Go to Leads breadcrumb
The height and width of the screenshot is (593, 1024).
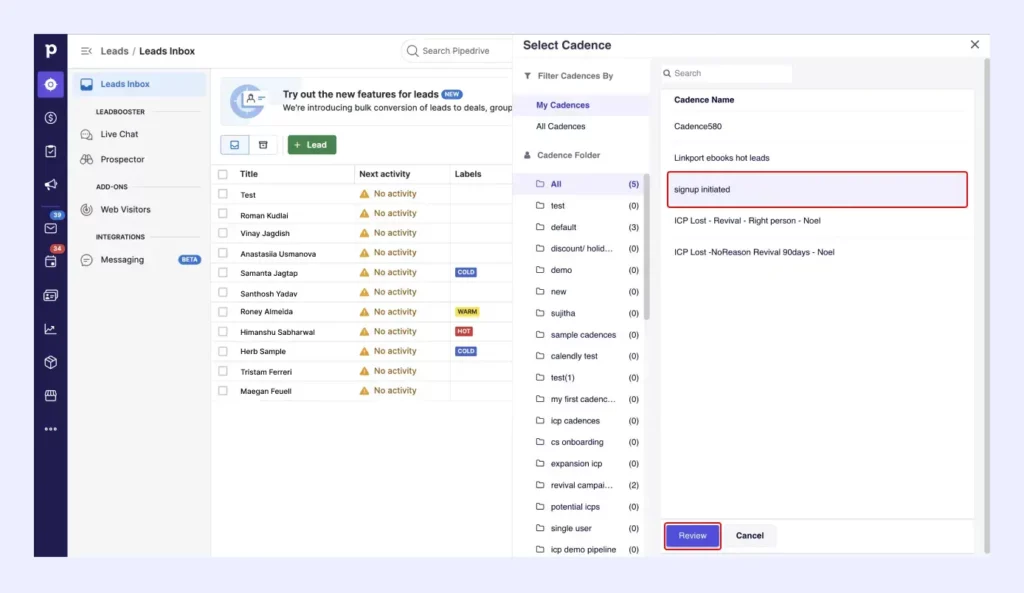(114, 51)
